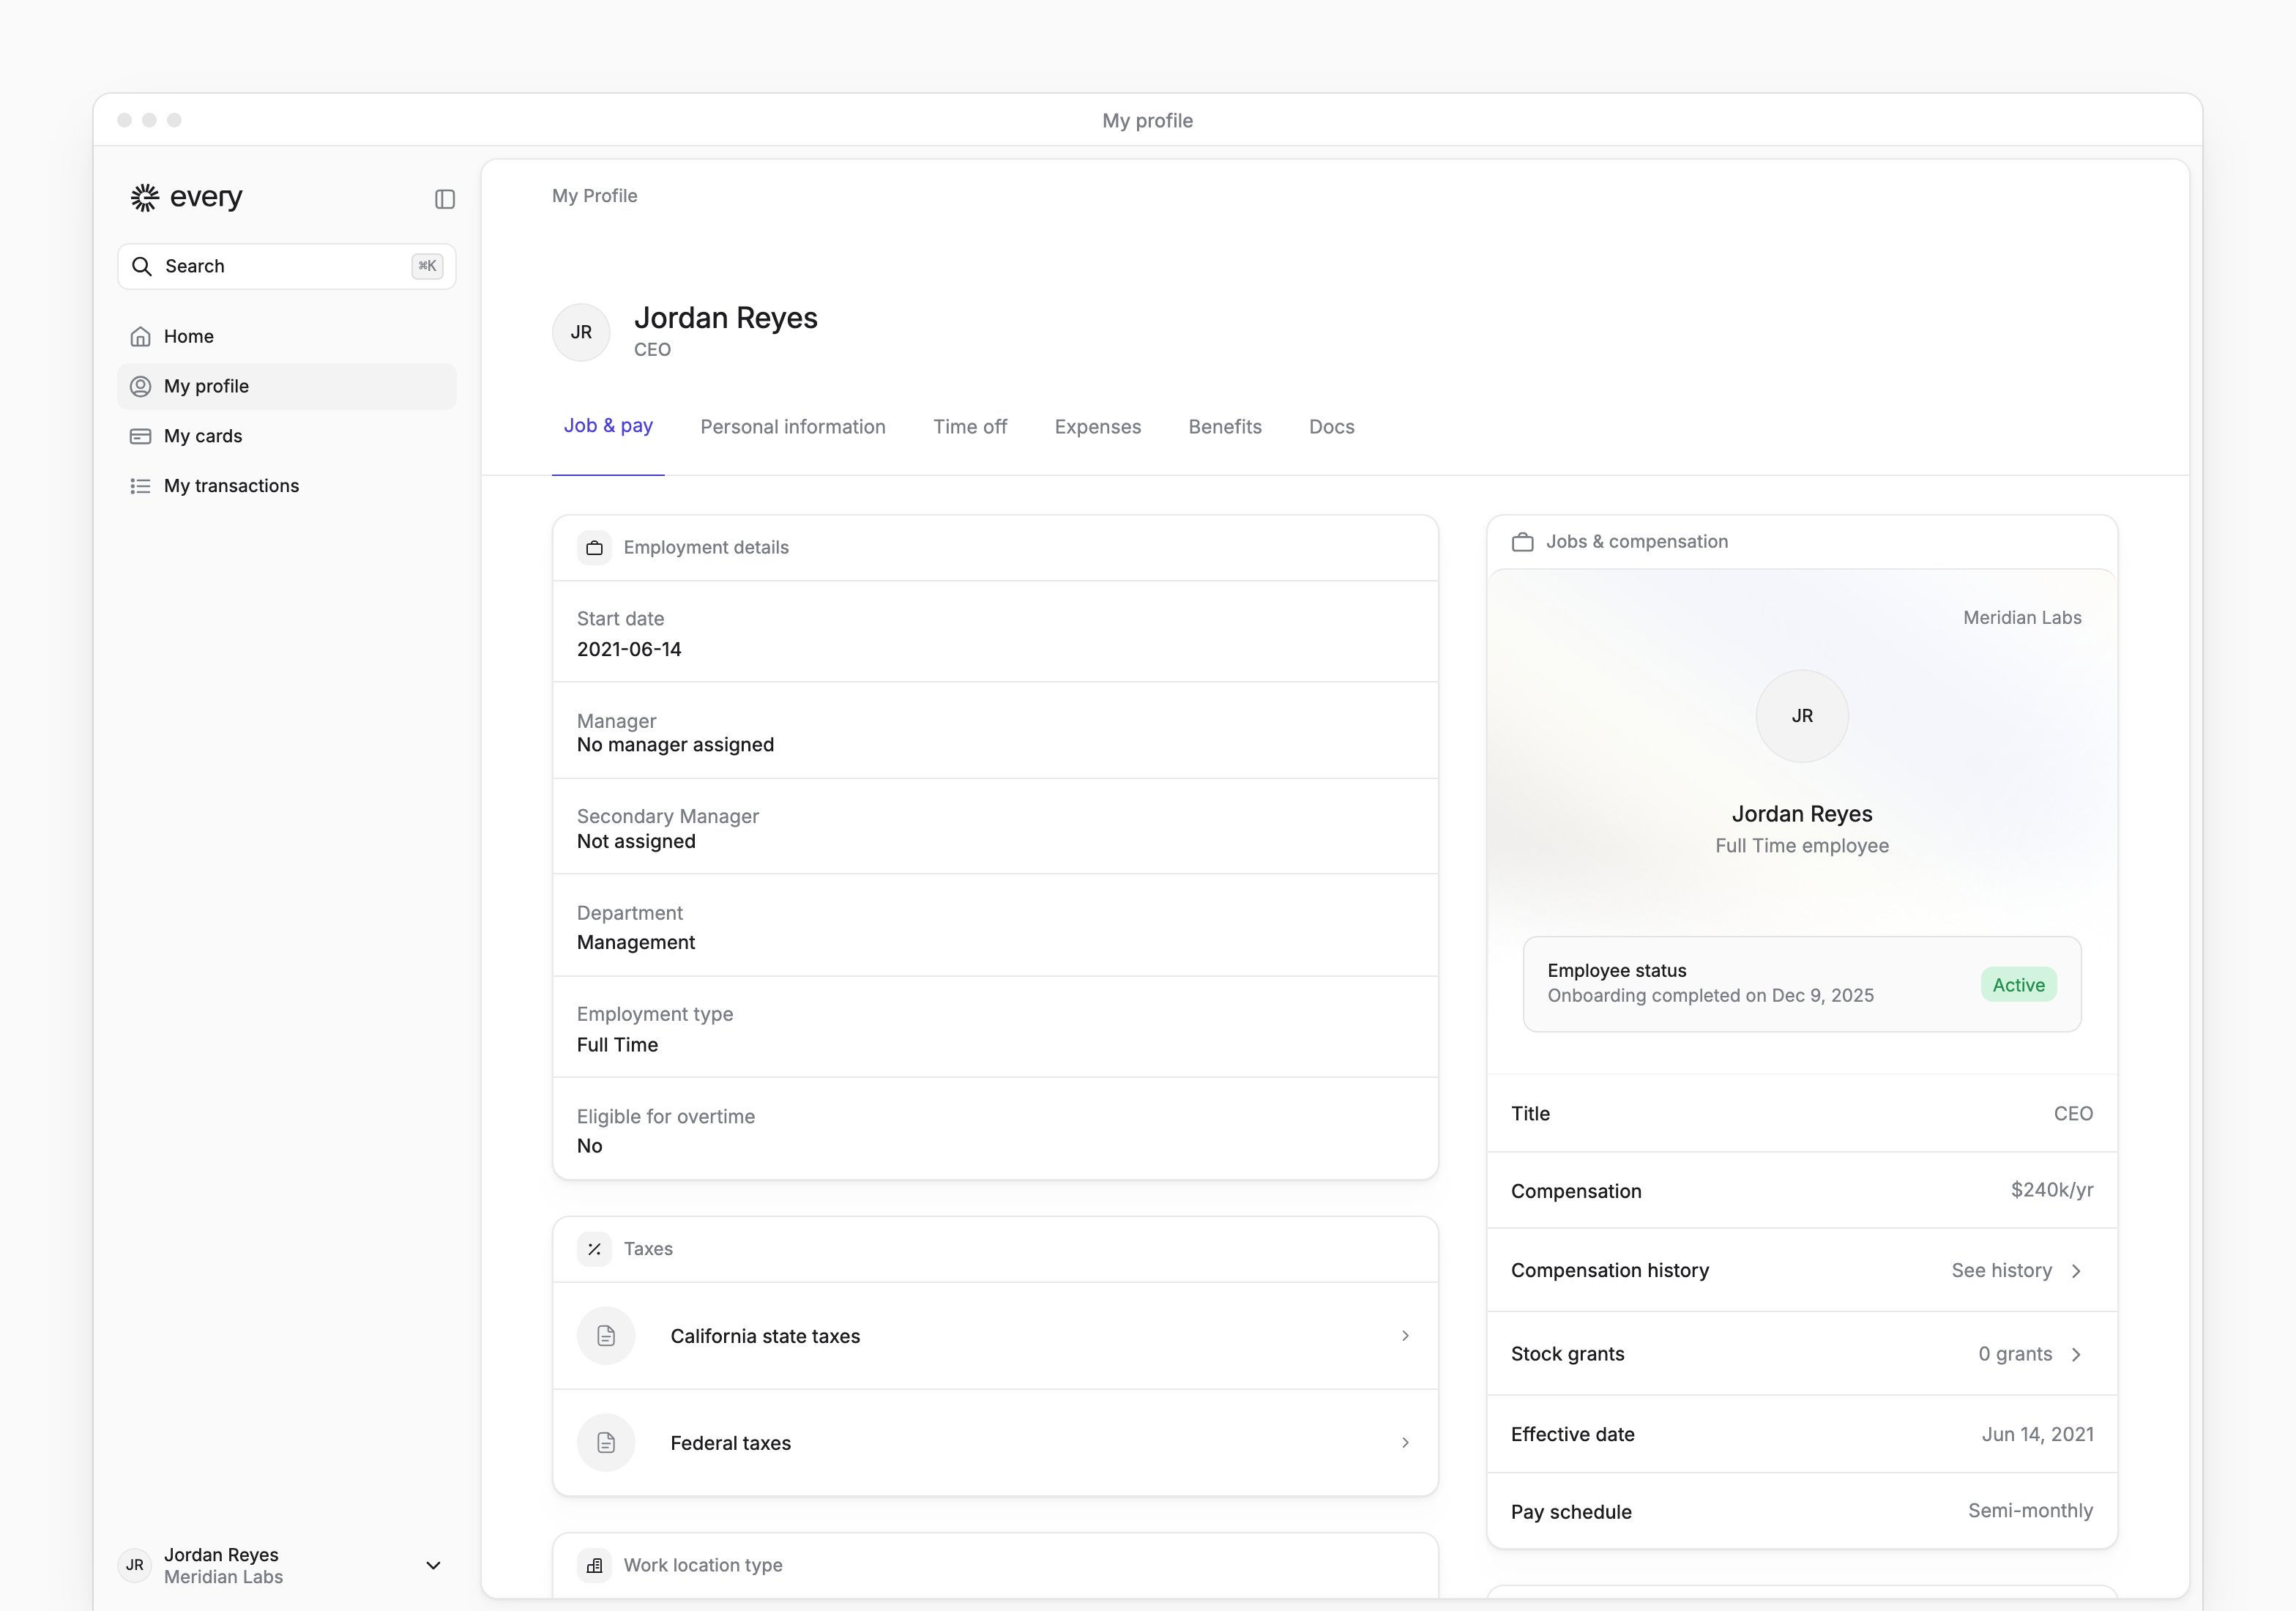
Task: Click the Active status badge
Action: click(x=2018, y=985)
